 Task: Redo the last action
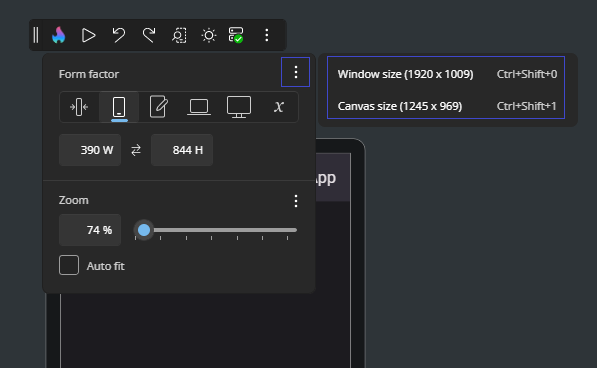click(x=149, y=35)
